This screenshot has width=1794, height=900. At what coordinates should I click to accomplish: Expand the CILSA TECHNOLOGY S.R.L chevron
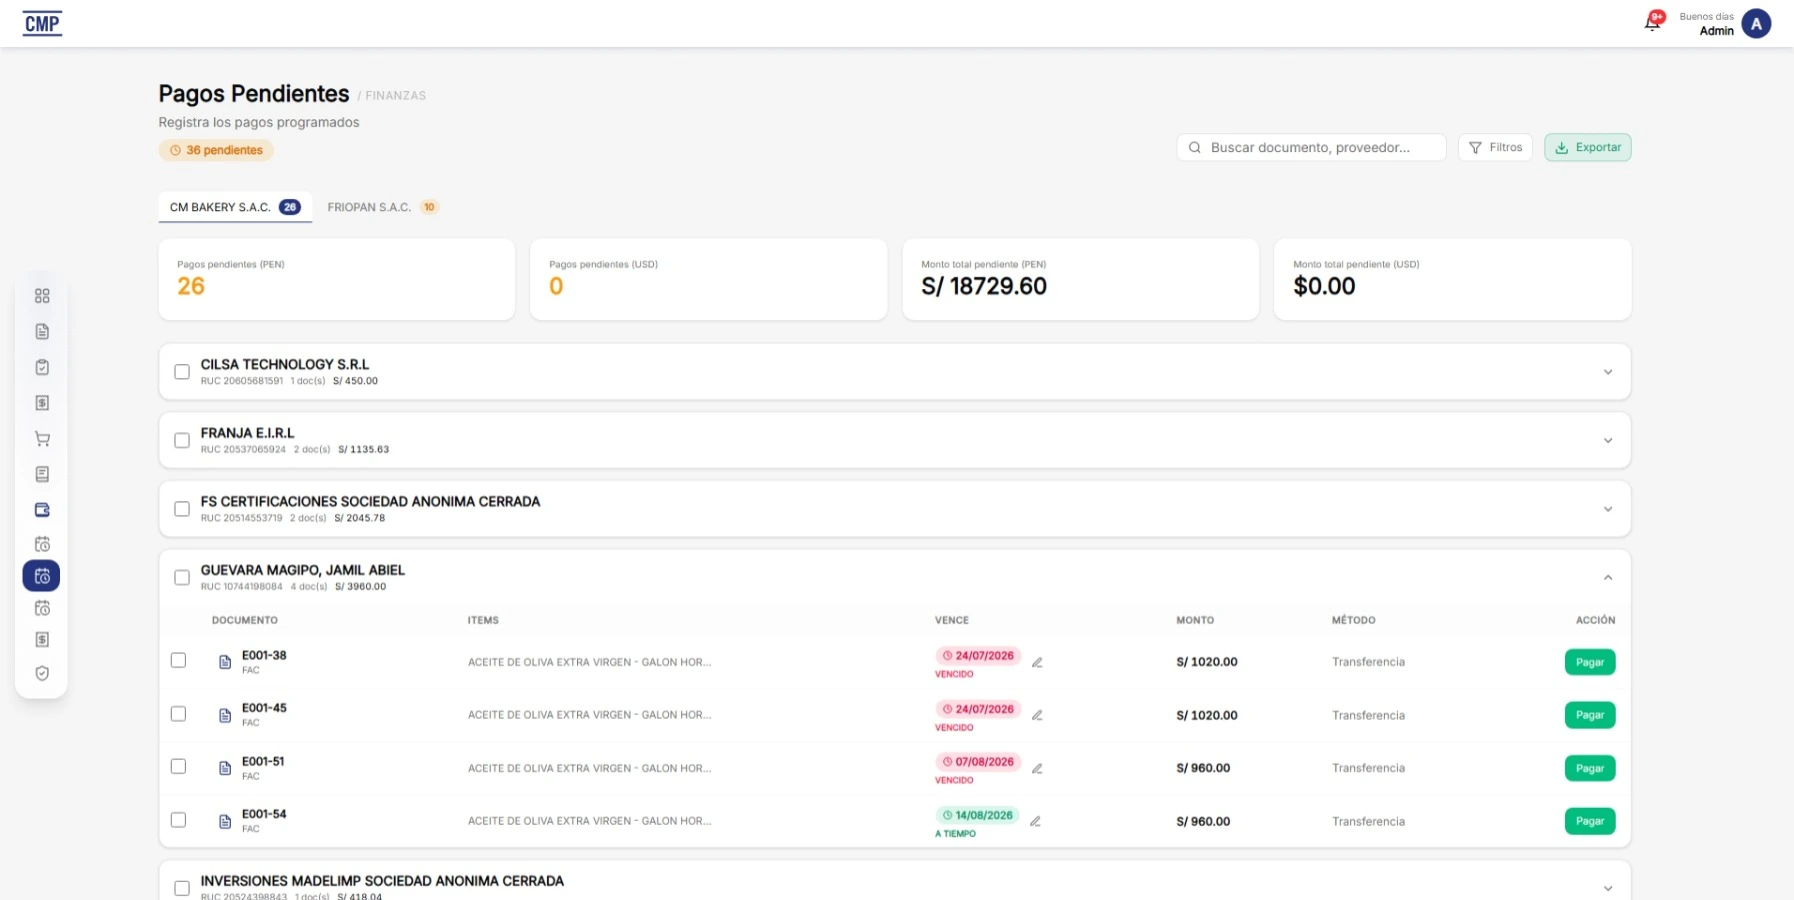[1608, 372]
